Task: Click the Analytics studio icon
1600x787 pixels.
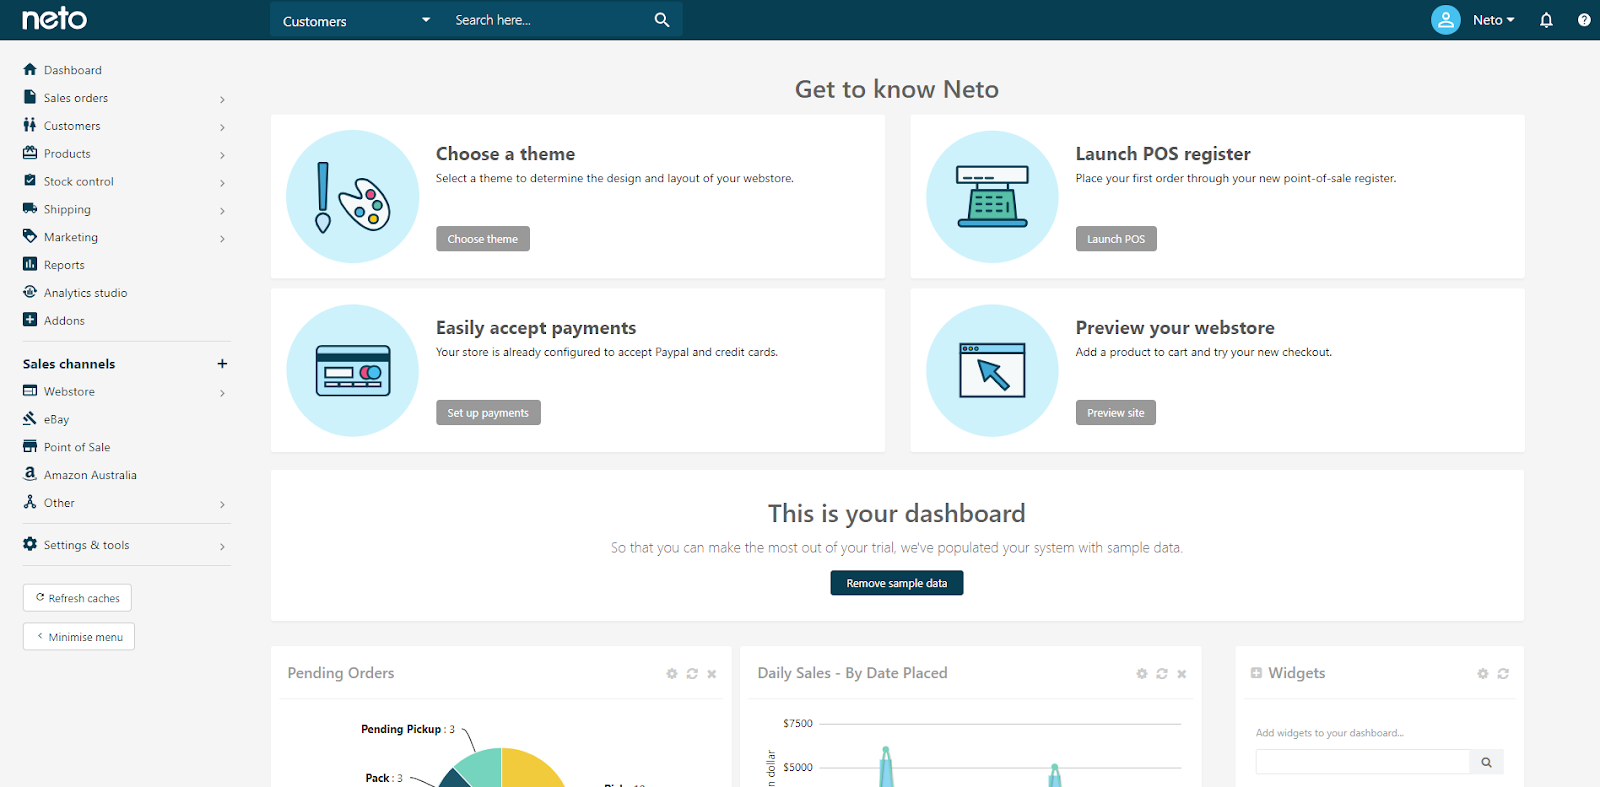Action: (30, 292)
